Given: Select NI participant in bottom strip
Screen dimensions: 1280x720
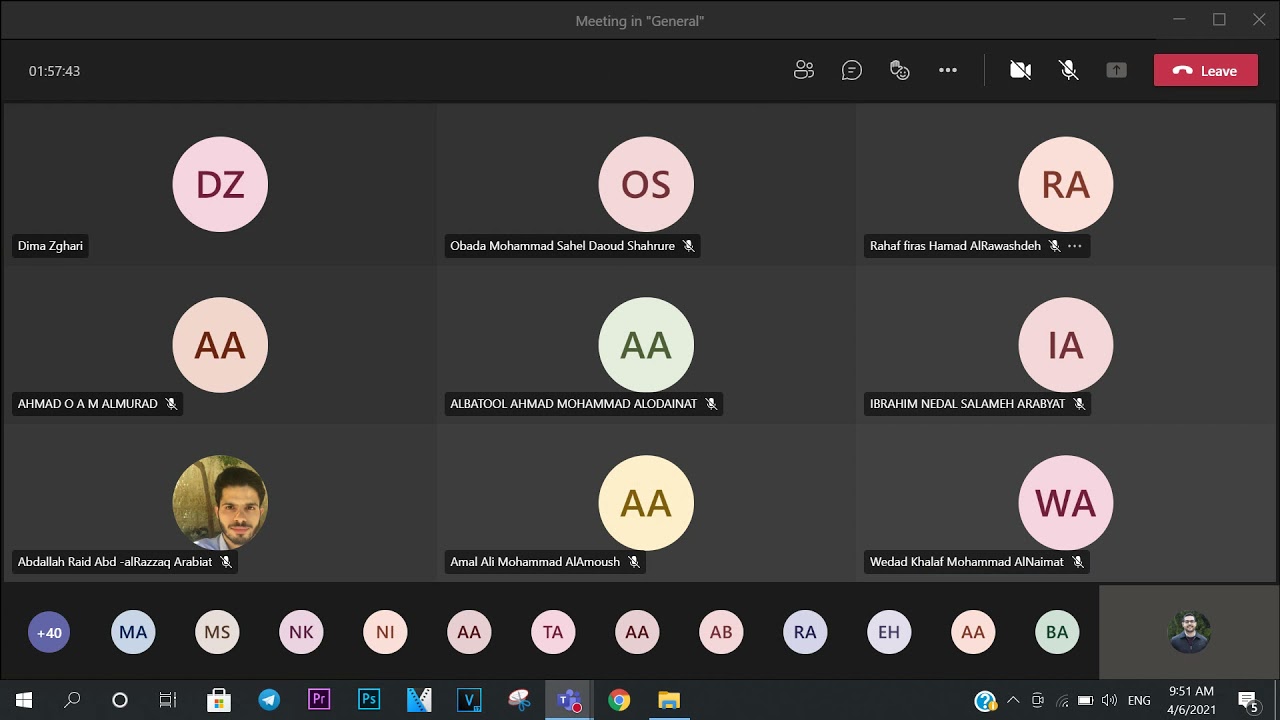Looking at the screenshot, I should [385, 632].
